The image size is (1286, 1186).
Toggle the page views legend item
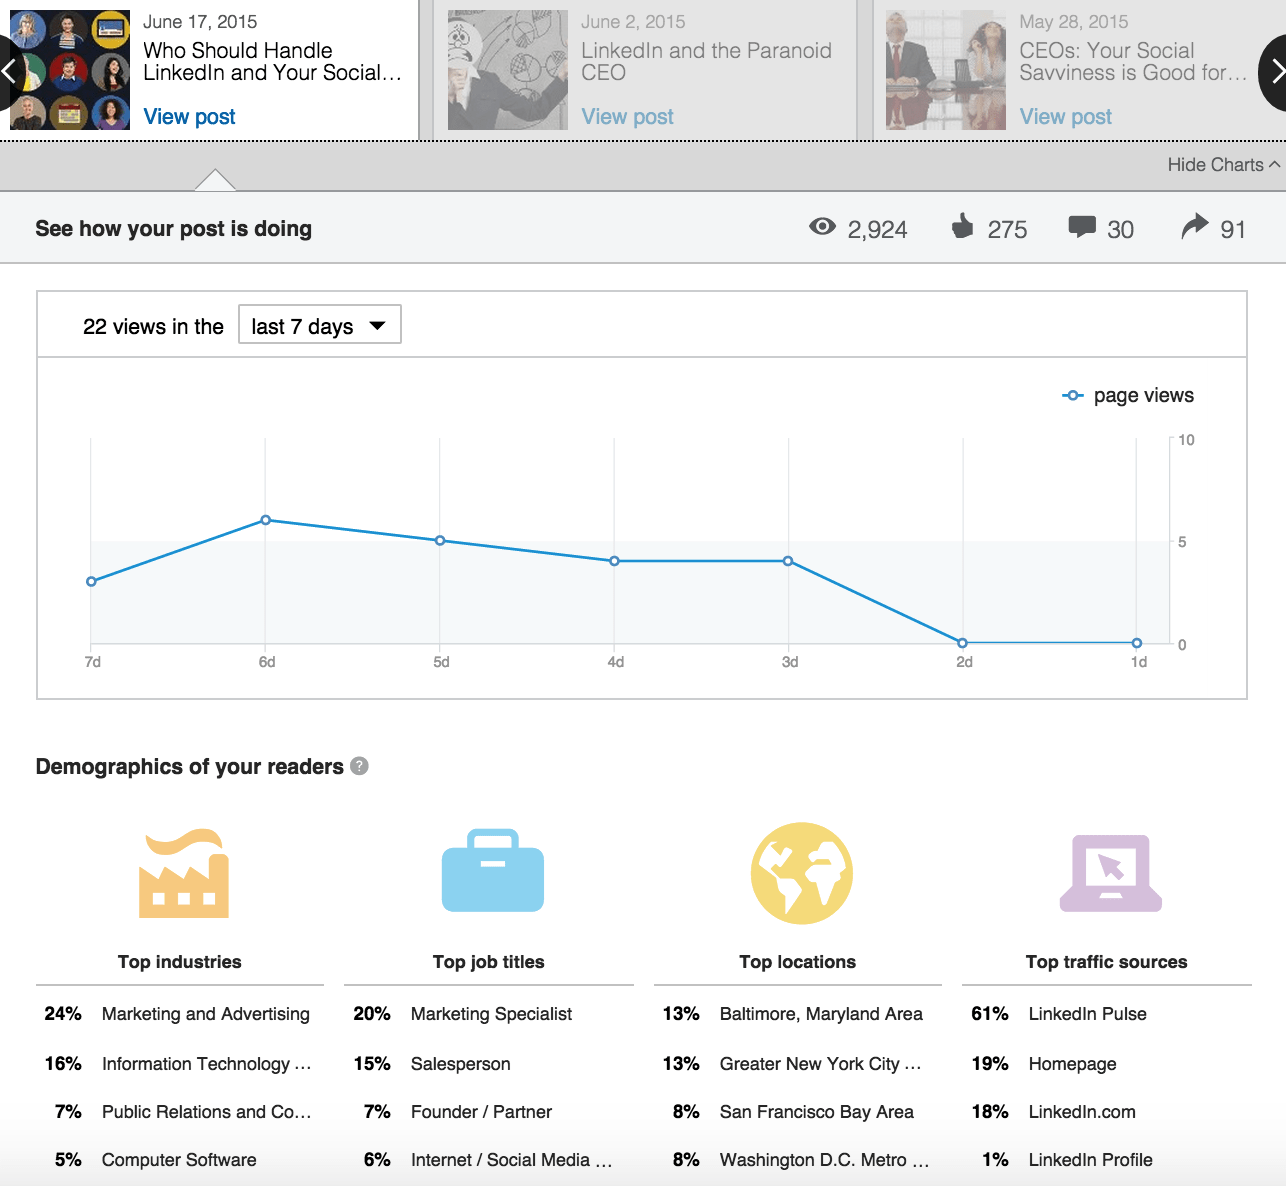point(1128,395)
